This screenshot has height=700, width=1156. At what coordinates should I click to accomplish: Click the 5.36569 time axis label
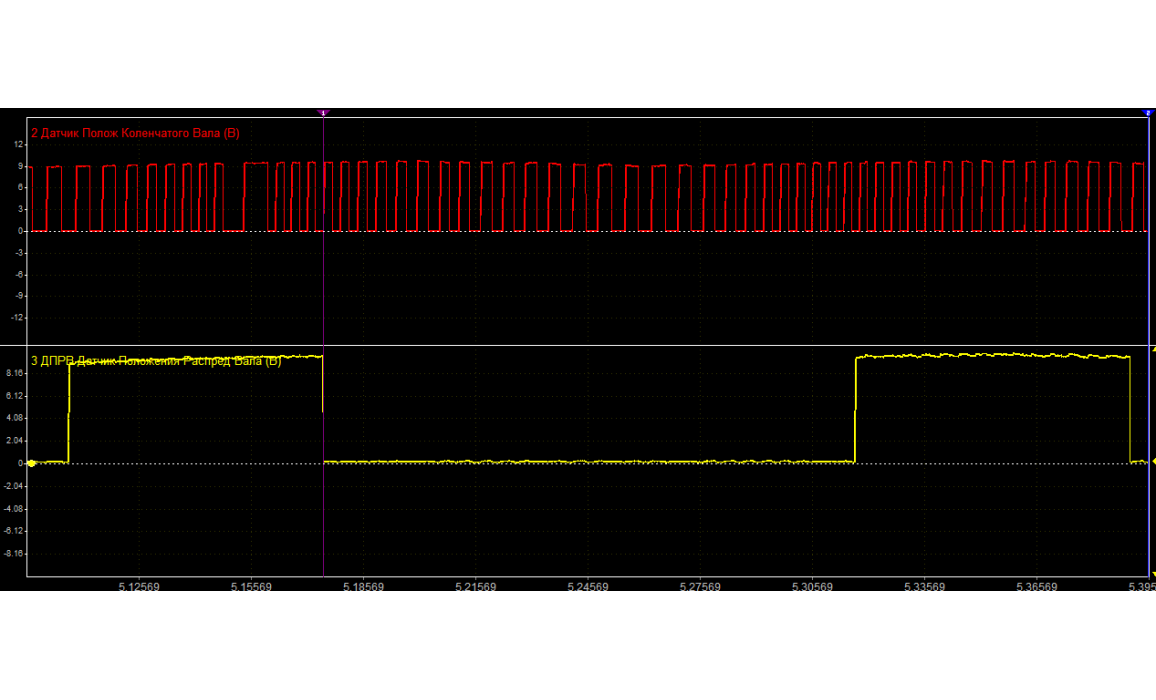(x=1037, y=587)
